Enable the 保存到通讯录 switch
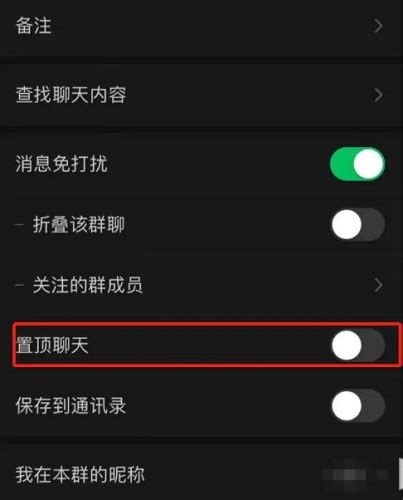The image size is (403, 500). point(358,406)
